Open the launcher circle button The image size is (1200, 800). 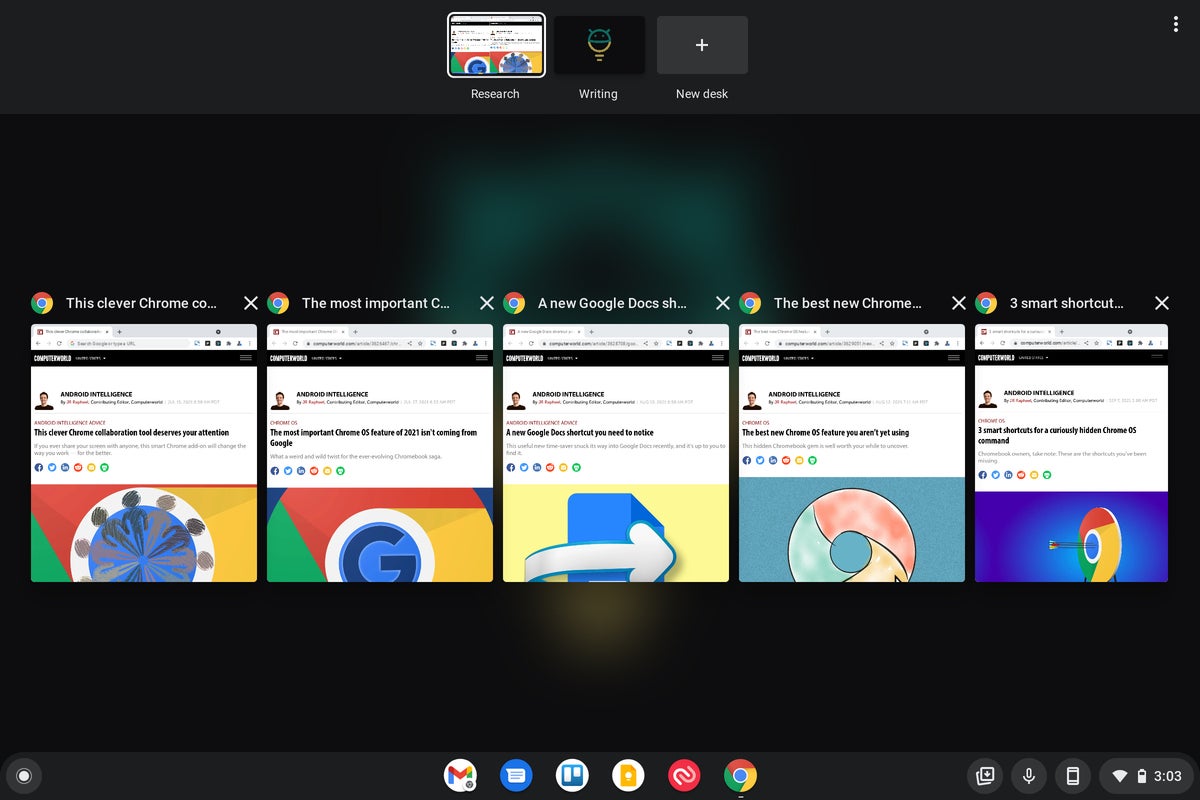tap(24, 776)
